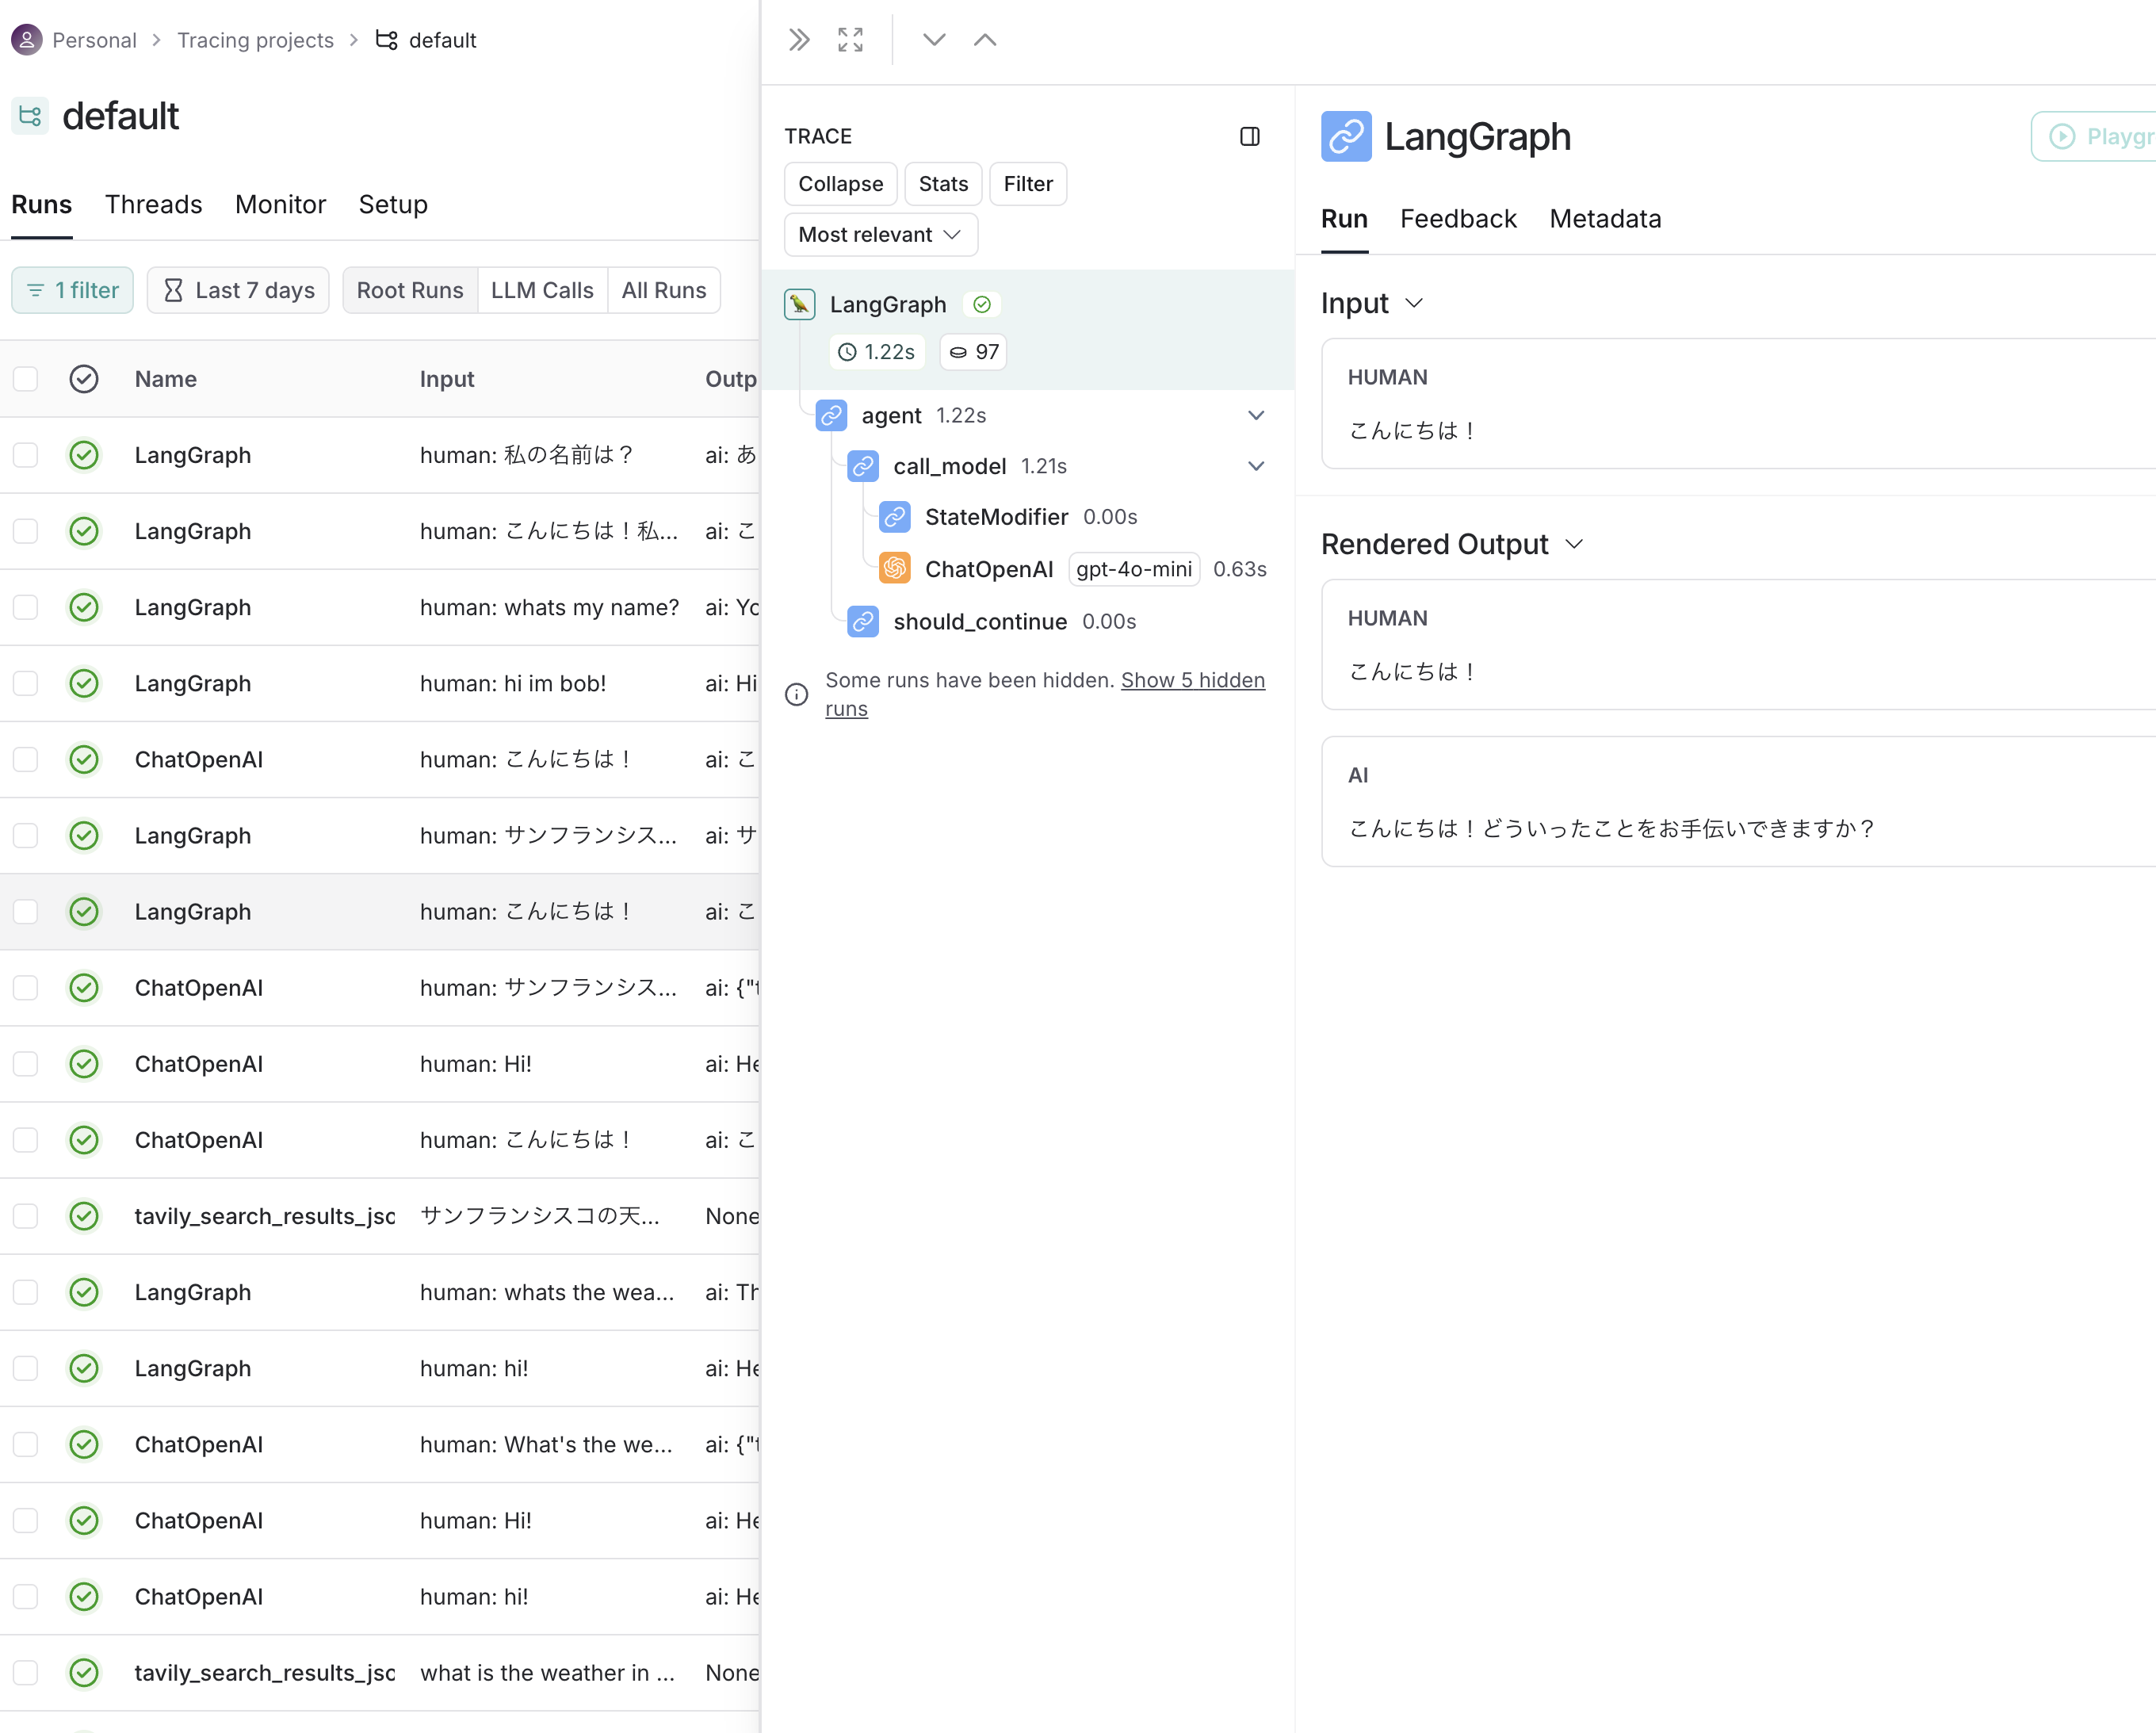
Task: Open the Most relevant sorting dropdown
Action: tap(880, 235)
